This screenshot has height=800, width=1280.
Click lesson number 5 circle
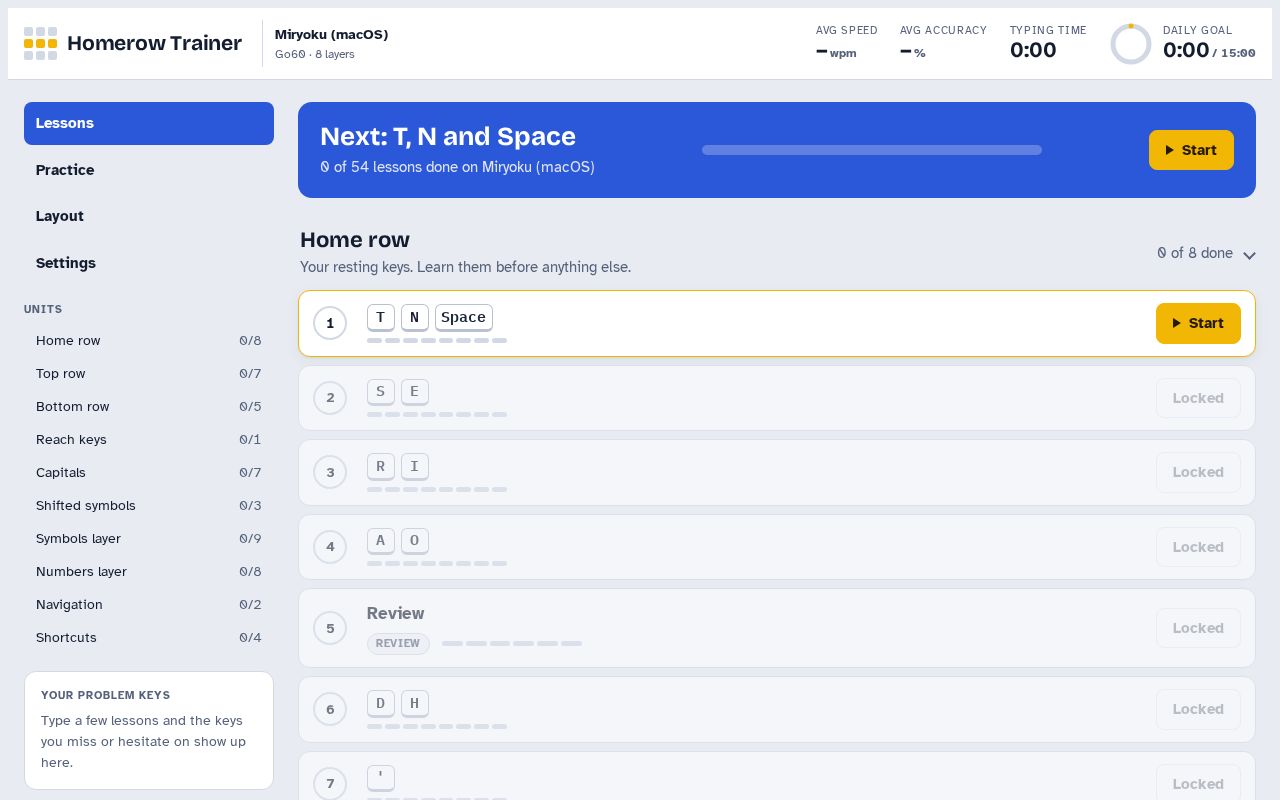click(x=330, y=628)
